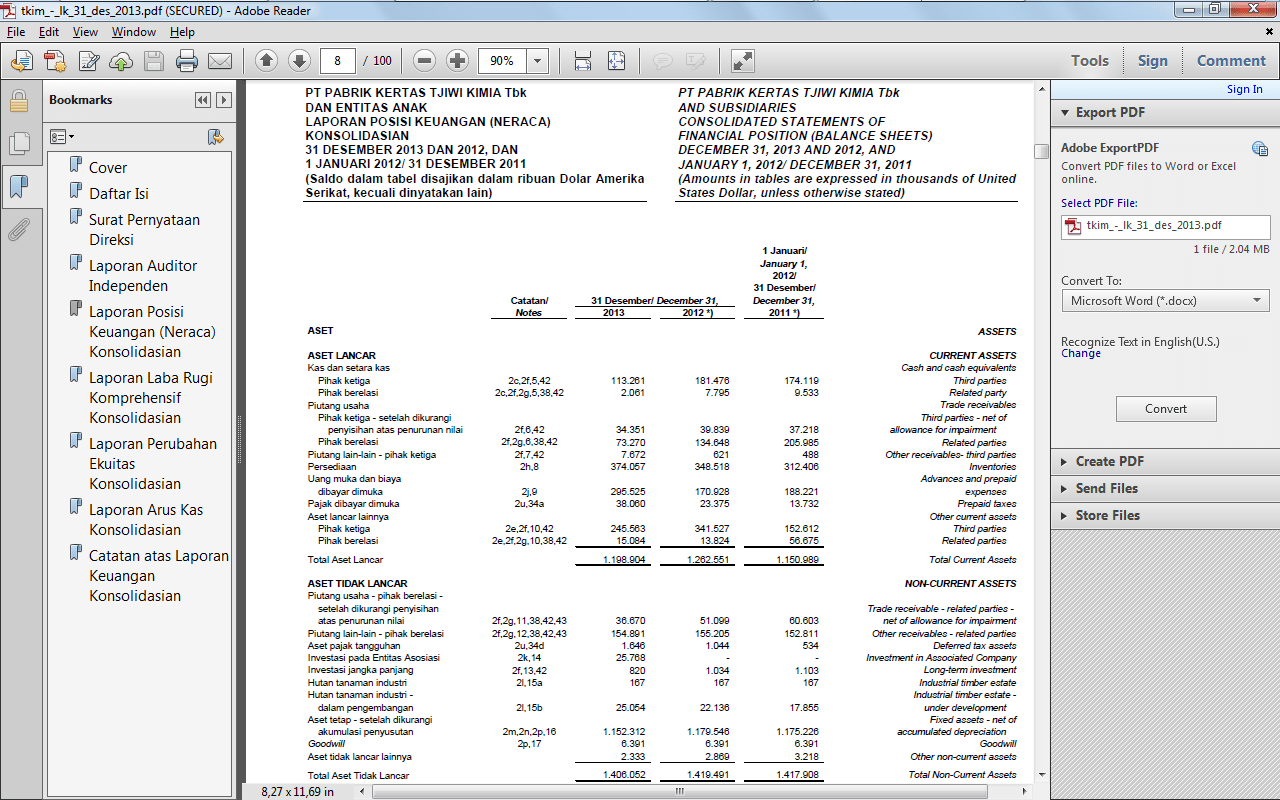
Task: Switch to the Comment pane
Action: (x=1231, y=61)
